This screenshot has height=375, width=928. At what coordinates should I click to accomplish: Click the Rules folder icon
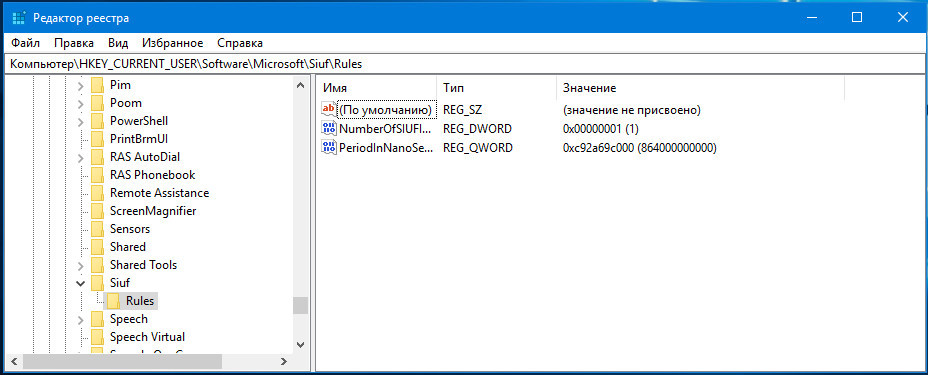(114, 301)
